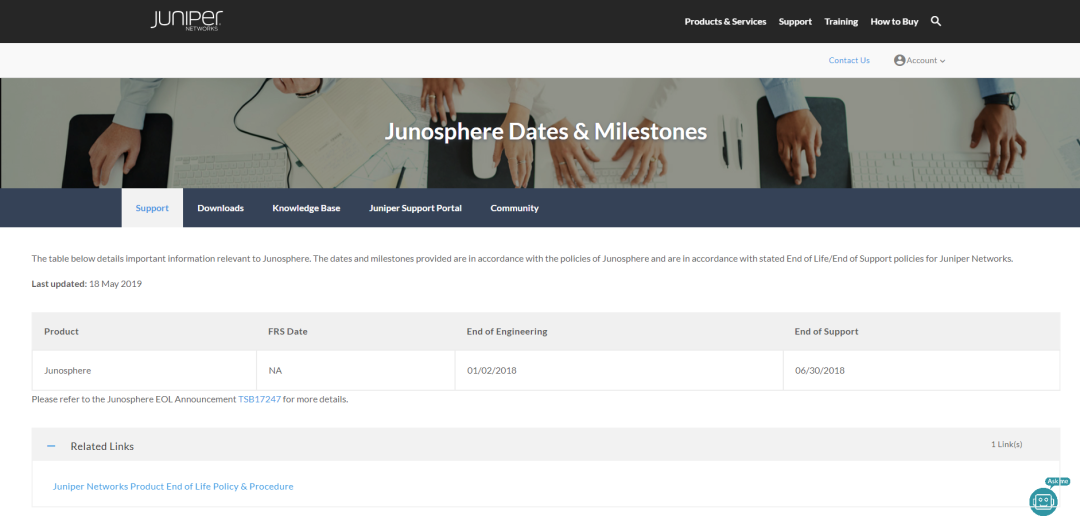Open the How to Buy menu
The width and height of the screenshot is (1080, 520).
pyautogui.click(x=894, y=21)
